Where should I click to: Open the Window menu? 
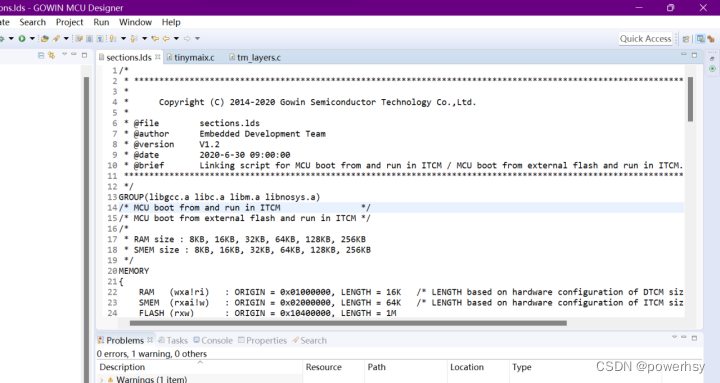pos(135,22)
